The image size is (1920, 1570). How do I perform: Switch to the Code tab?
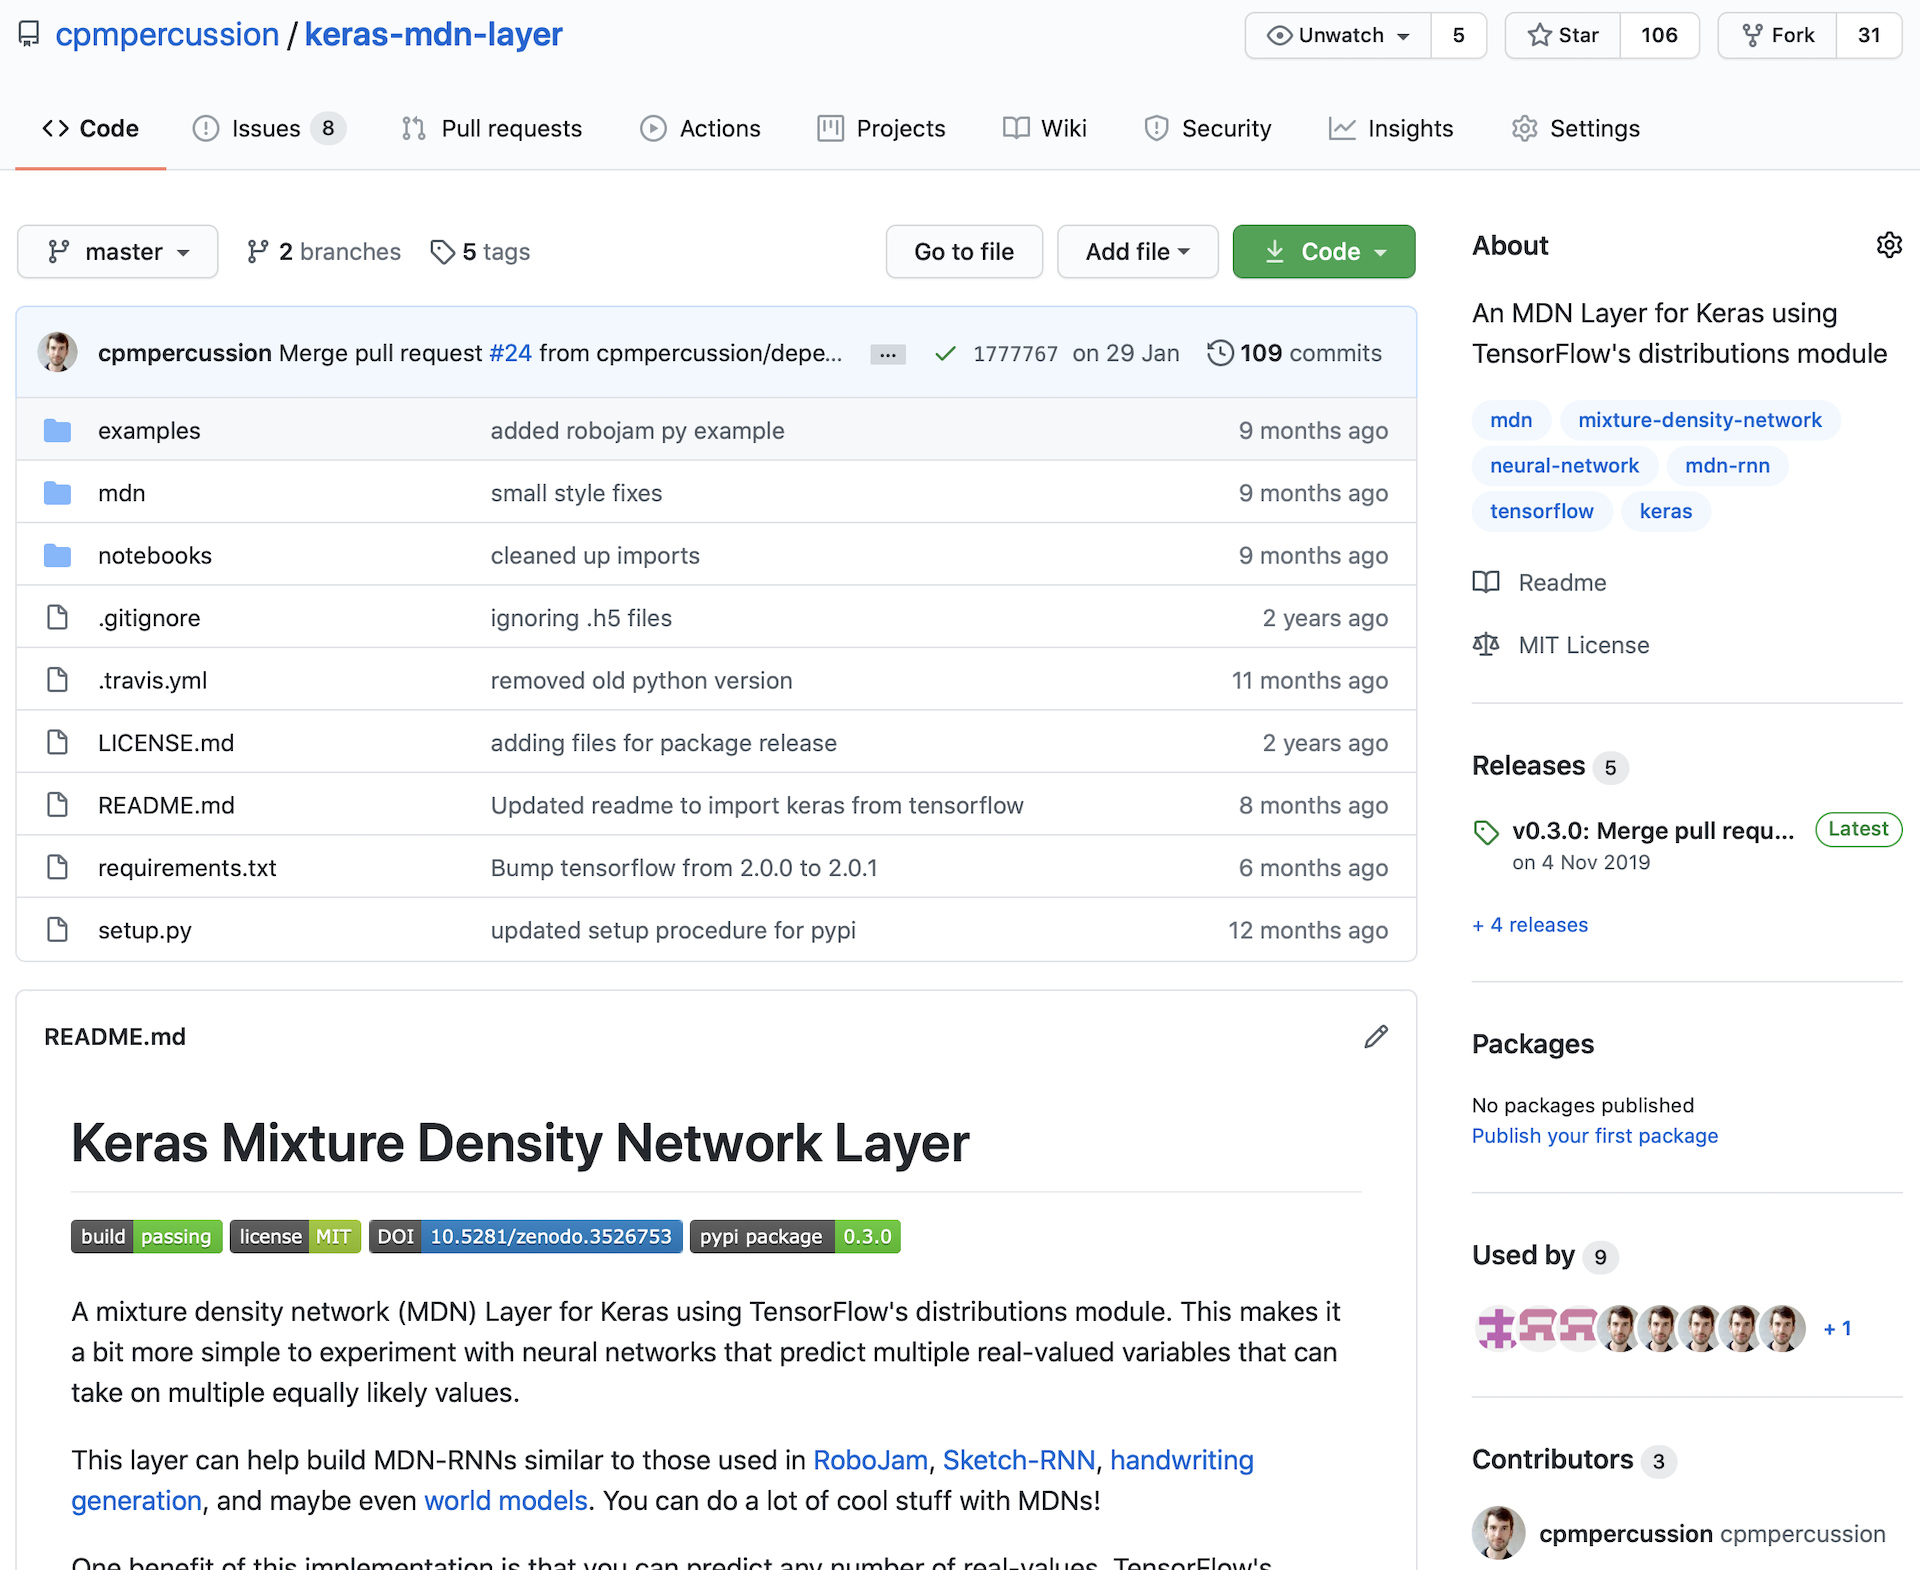[90, 129]
